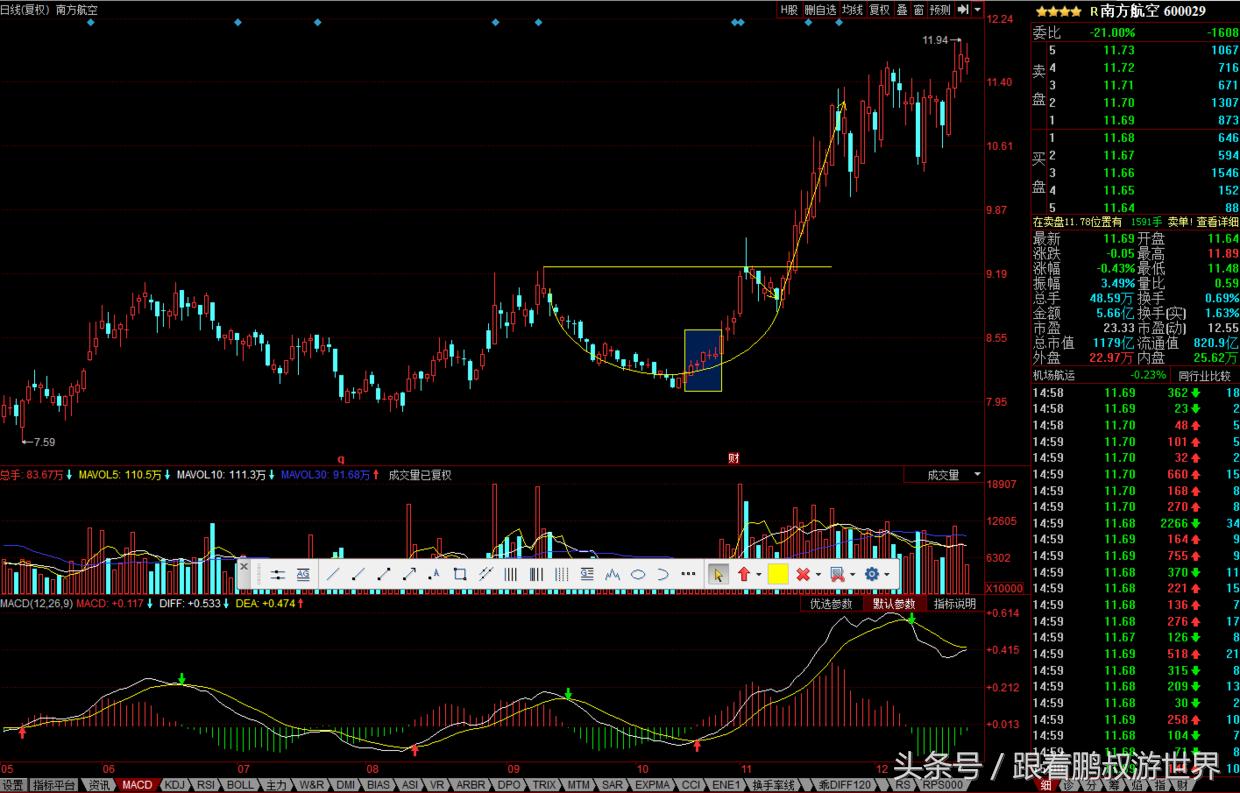The image size is (1240, 793).
Task: Click the red up-arrow marker tool
Action: pos(744,574)
